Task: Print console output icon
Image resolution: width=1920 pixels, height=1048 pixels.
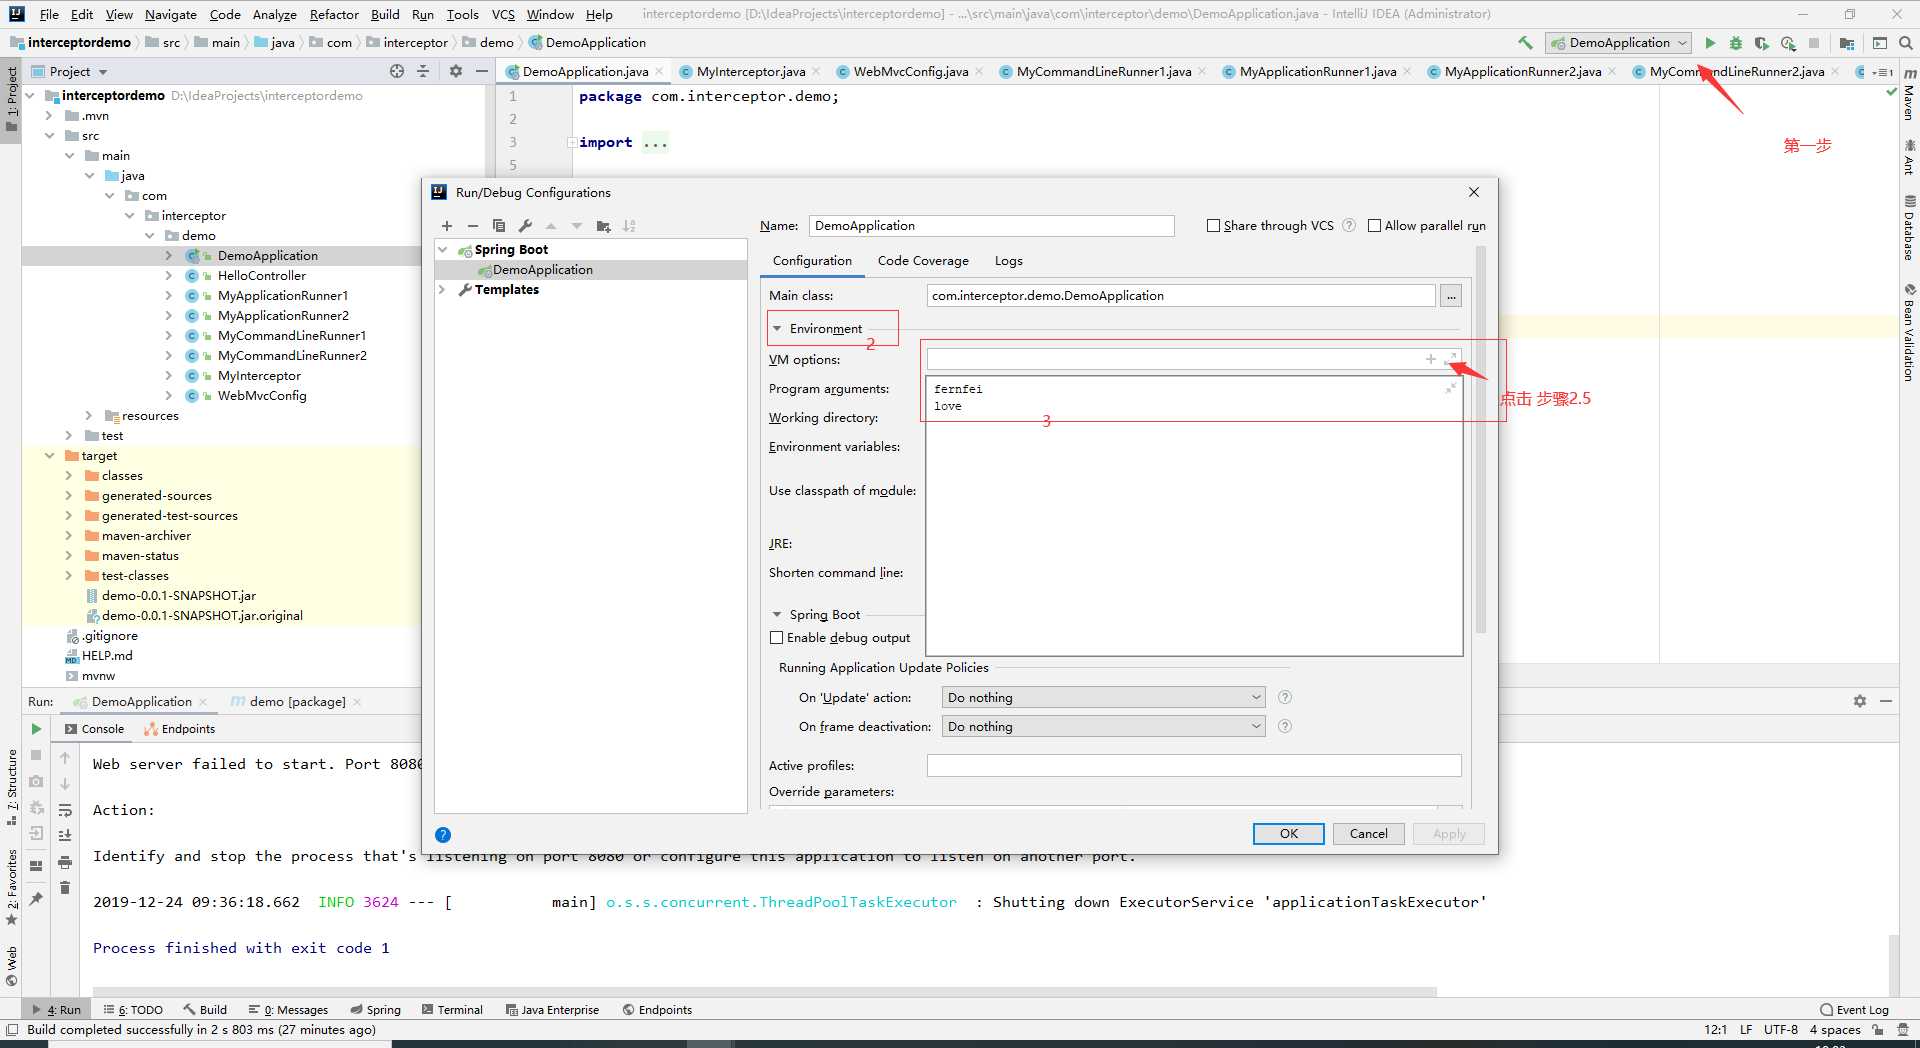Action: click(x=65, y=861)
